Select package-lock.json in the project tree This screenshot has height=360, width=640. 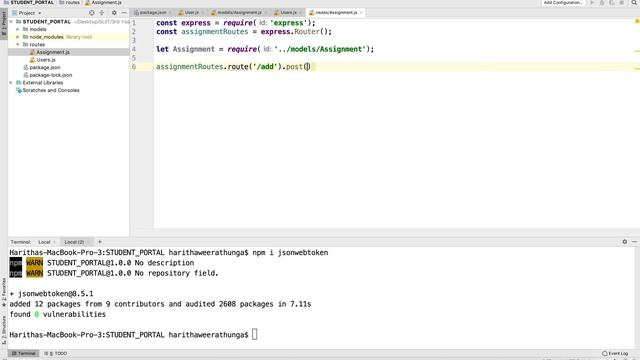pos(50,75)
